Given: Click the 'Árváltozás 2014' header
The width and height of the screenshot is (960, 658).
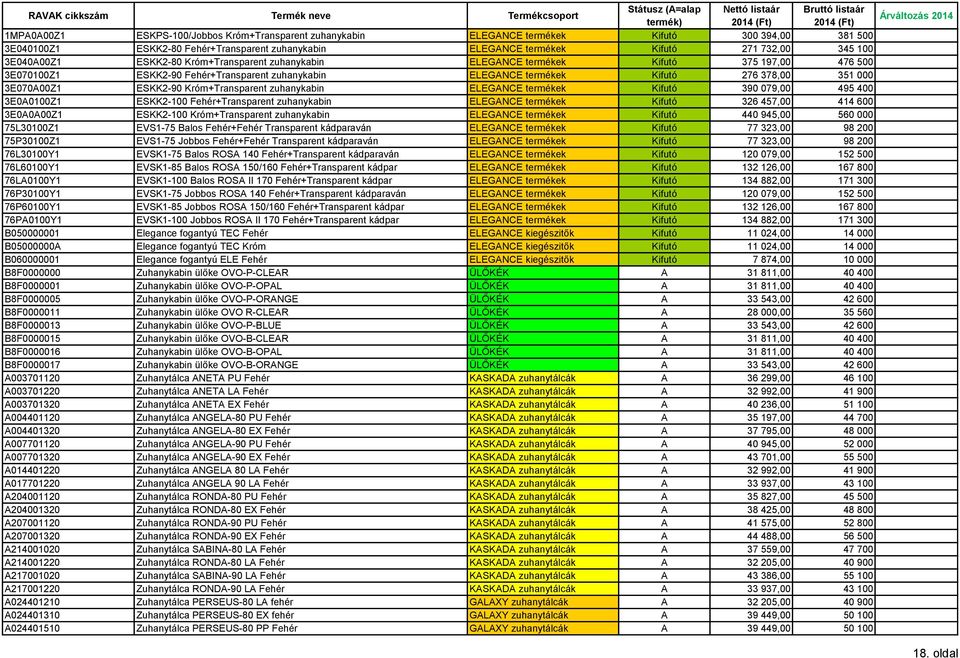Looking at the screenshot, I should click(x=916, y=16).
